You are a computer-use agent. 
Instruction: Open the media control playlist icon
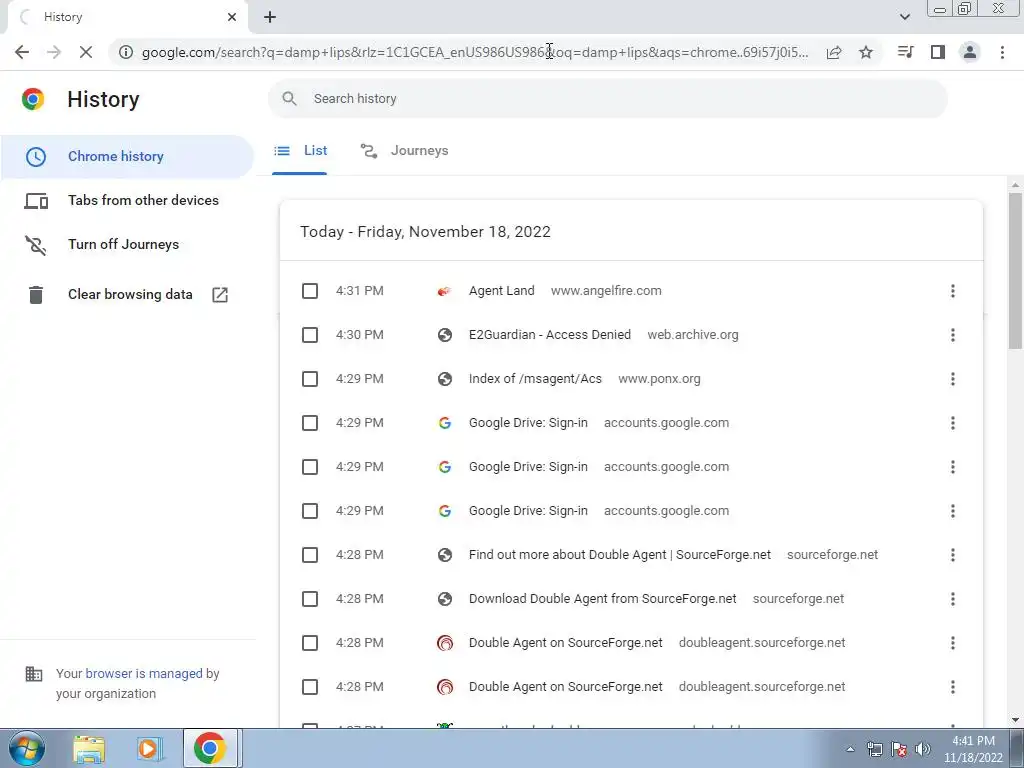tap(905, 52)
